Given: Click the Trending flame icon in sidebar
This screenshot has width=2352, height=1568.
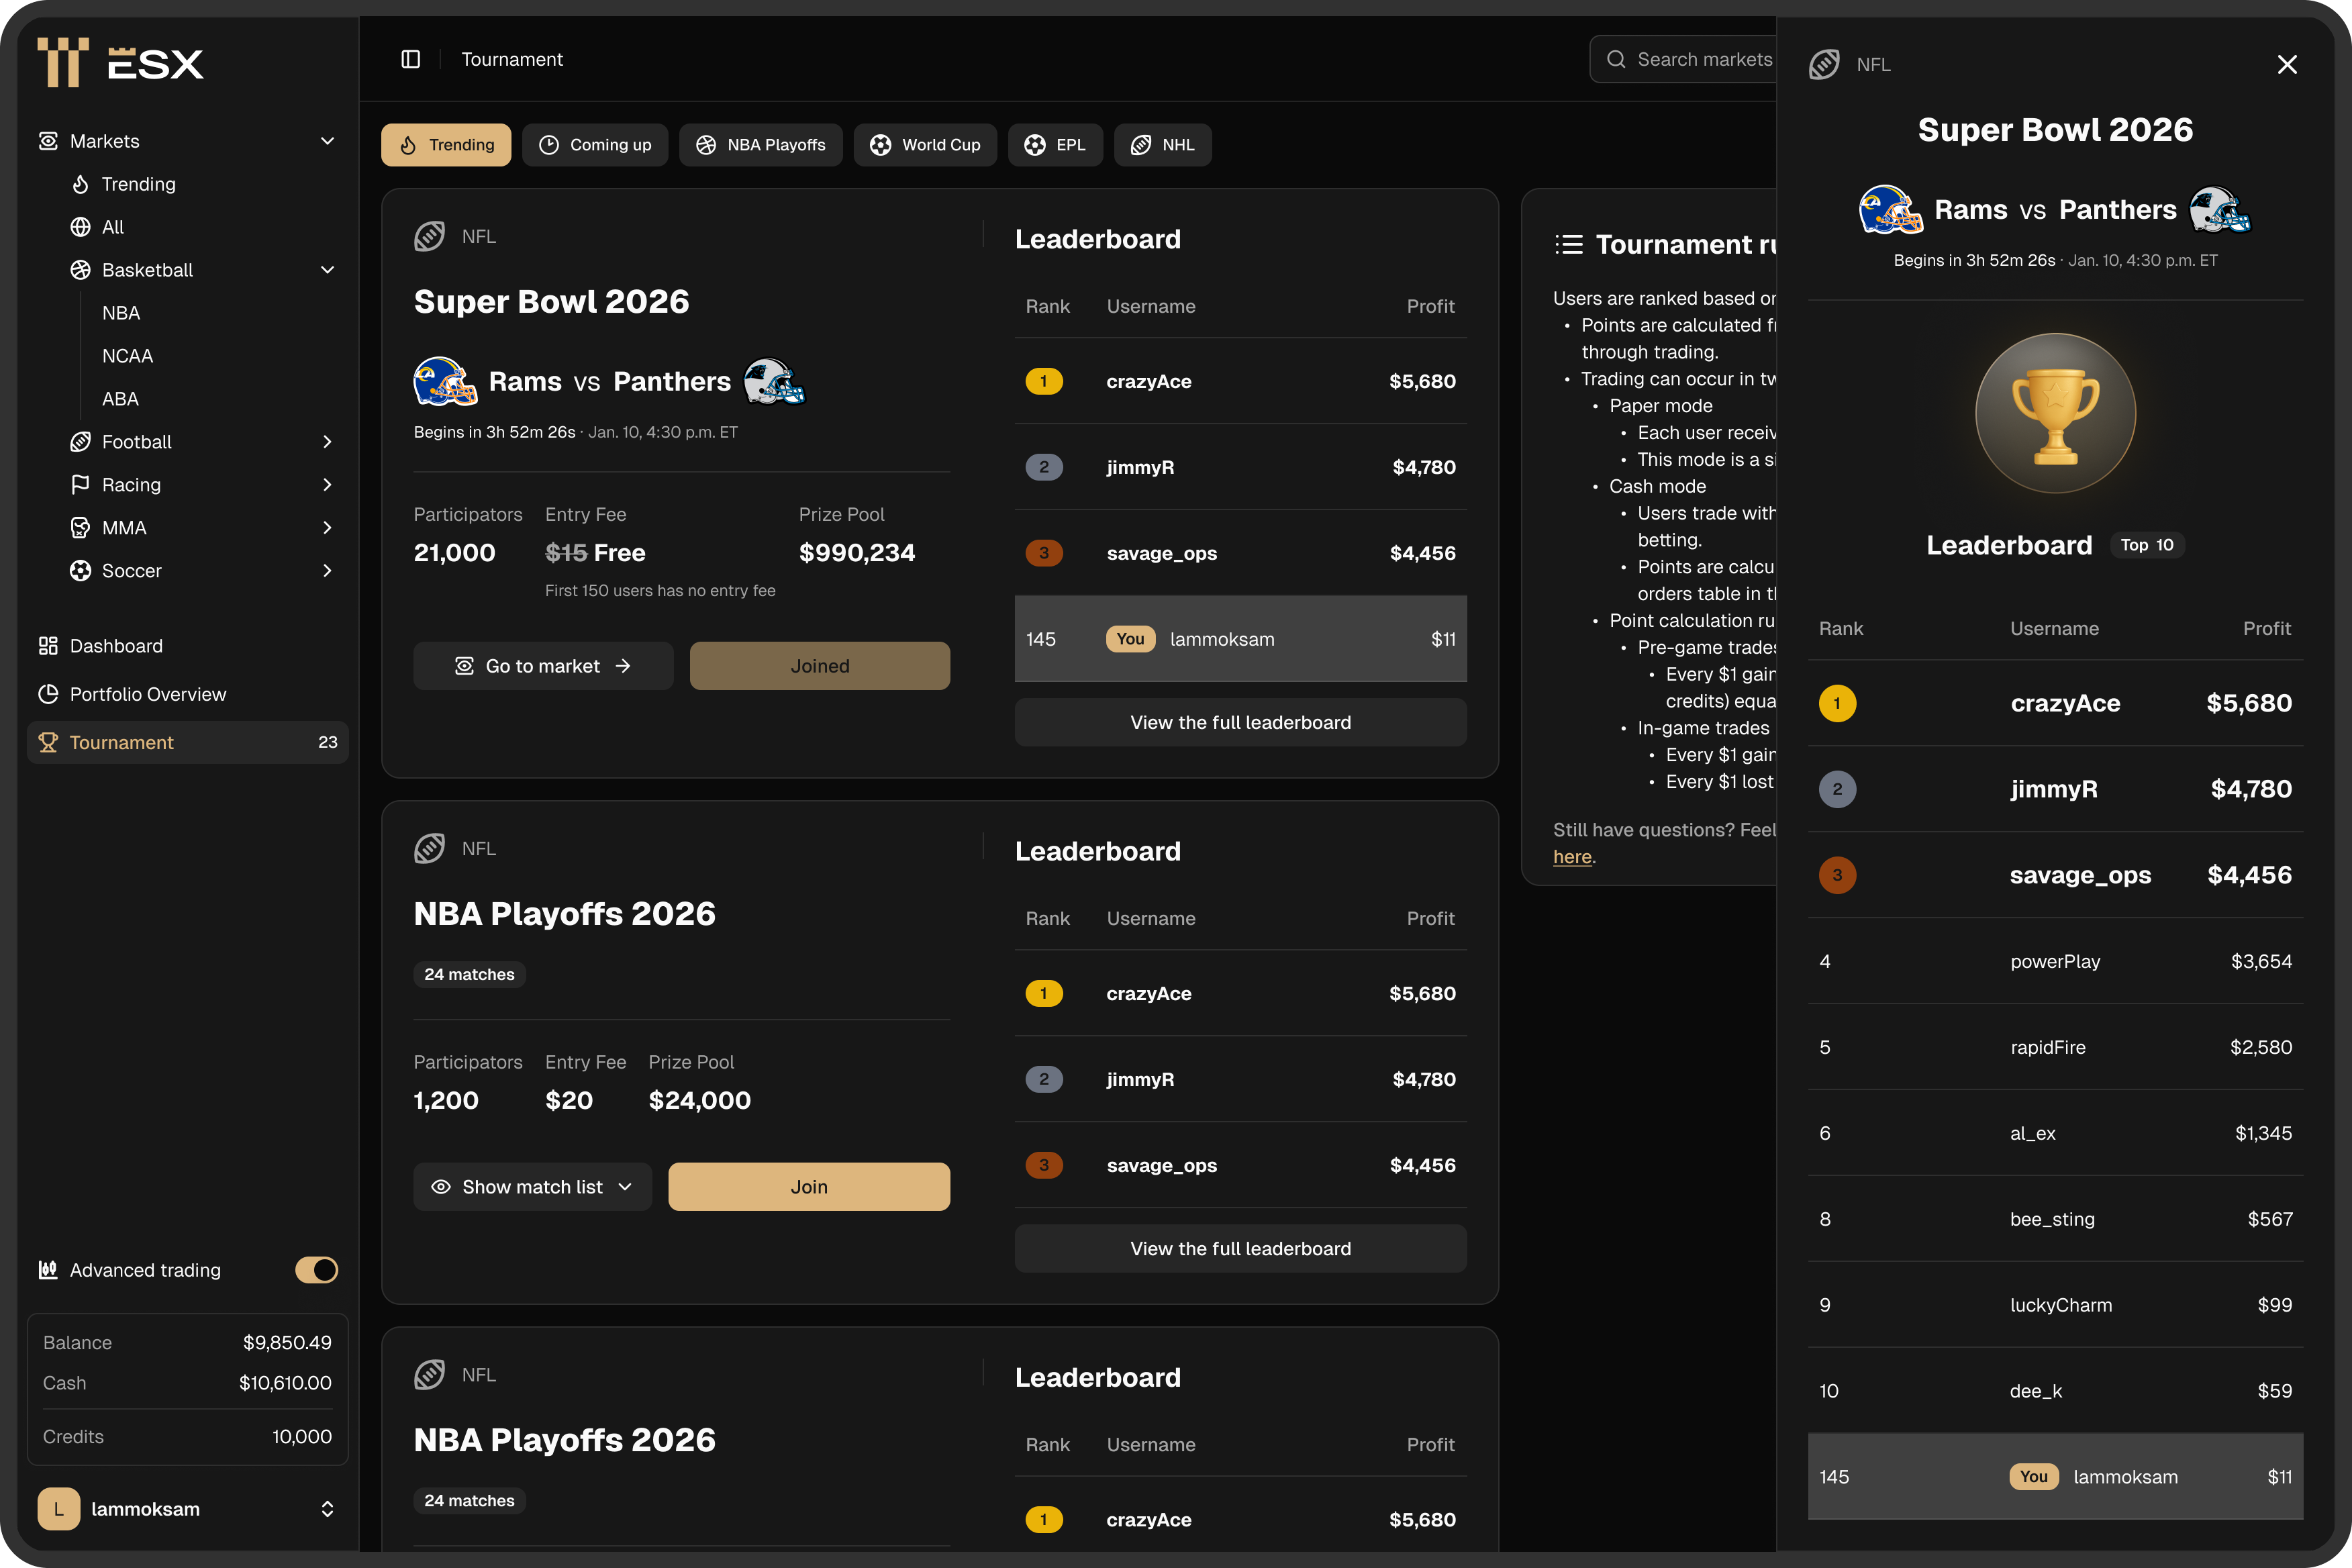Looking at the screenshot, I should [x=81, y=184].
